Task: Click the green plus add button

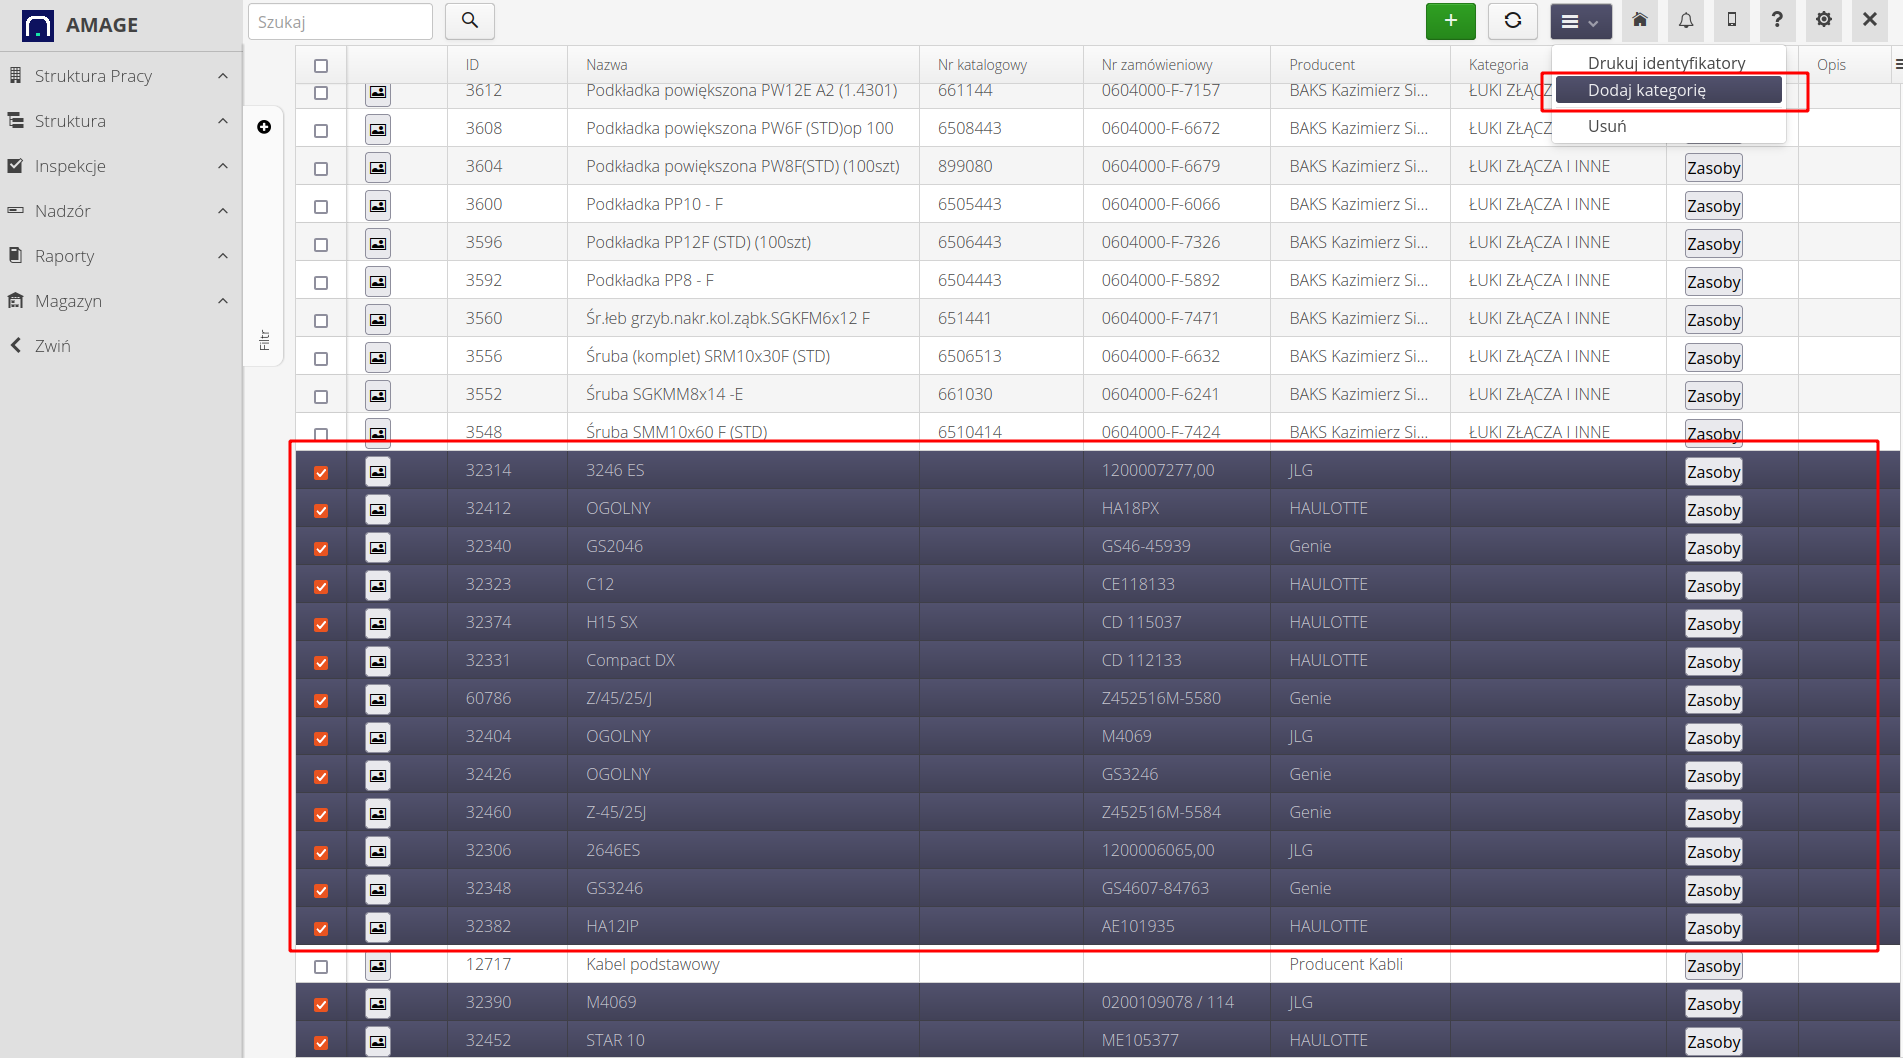Action: (1450, 21)
